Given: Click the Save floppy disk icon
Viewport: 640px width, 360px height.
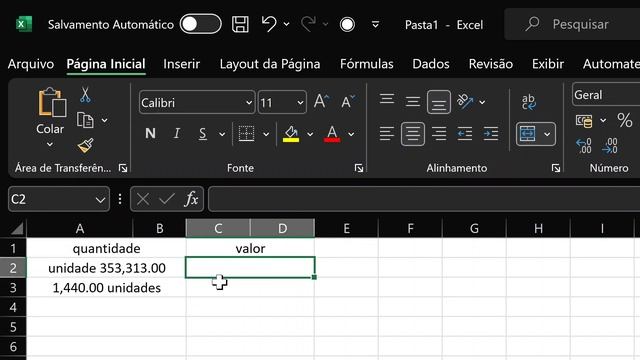Looking at the screenshot, I should 240,24.
